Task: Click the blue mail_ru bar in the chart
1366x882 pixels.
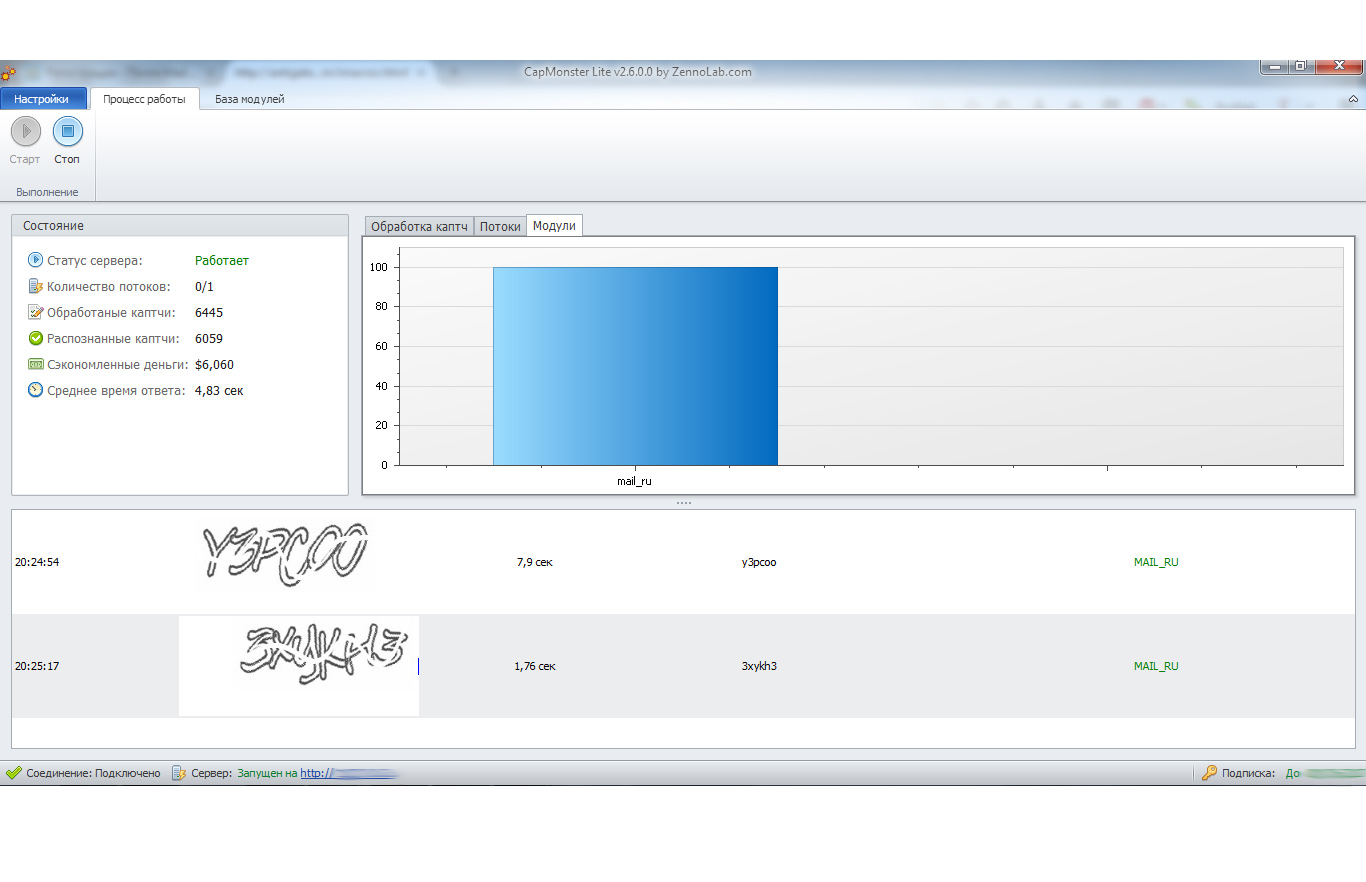Action: (635, 366)
